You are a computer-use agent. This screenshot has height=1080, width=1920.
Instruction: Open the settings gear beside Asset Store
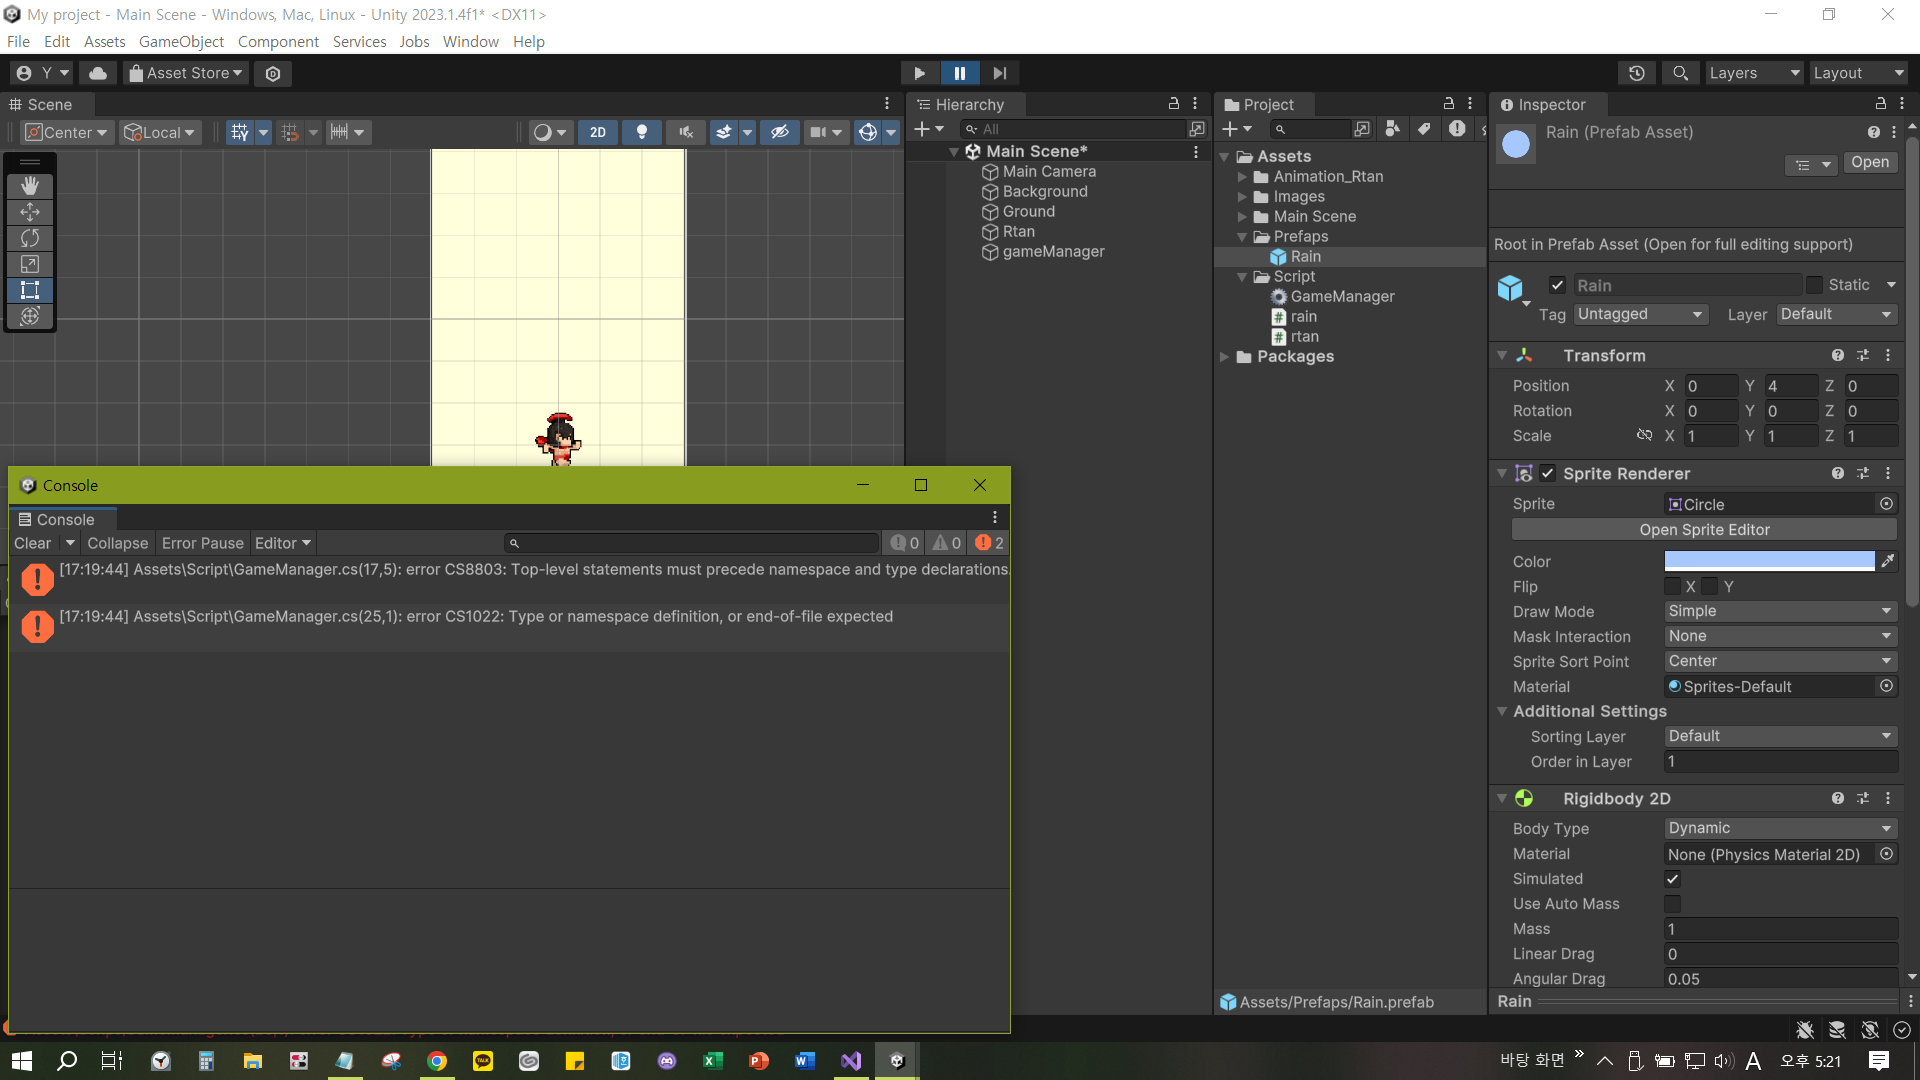[x=273, y=73]
